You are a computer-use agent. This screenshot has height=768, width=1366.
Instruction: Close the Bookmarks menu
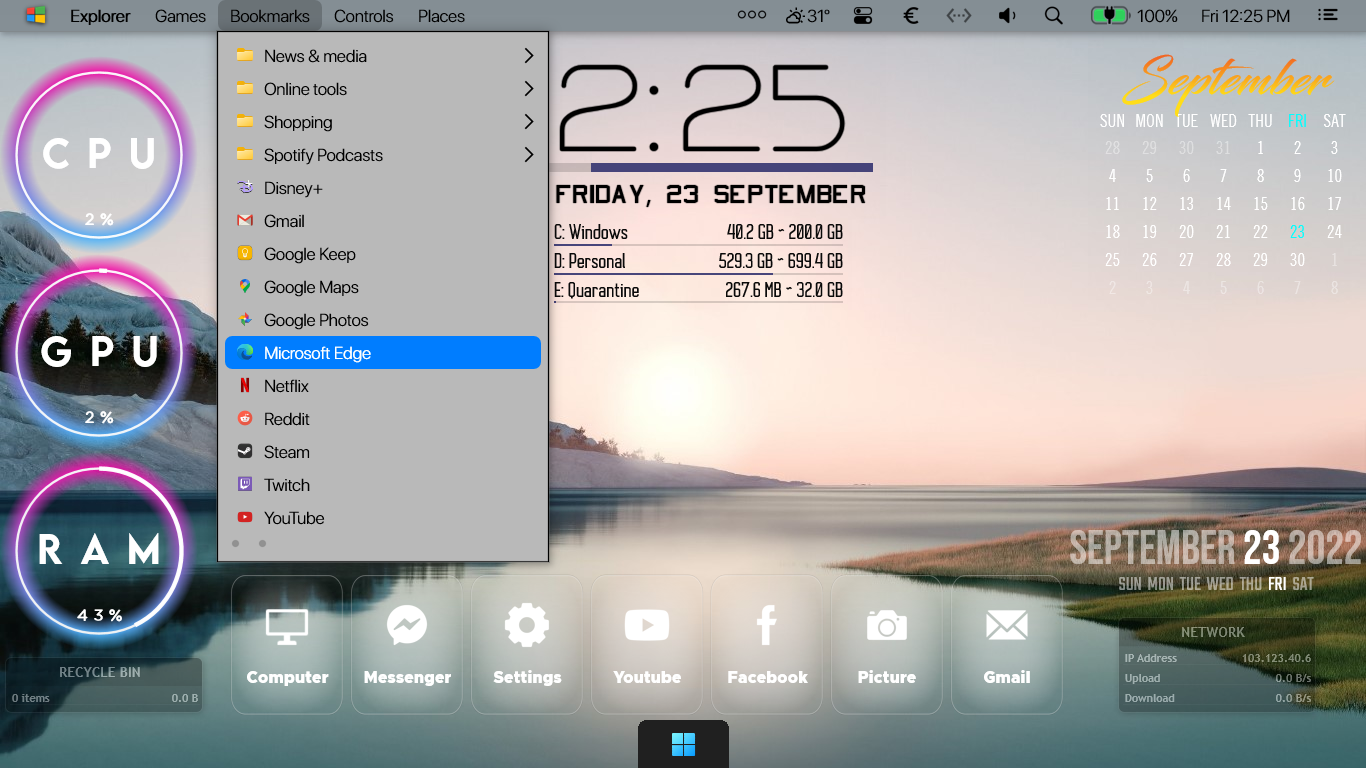[270, 16]
